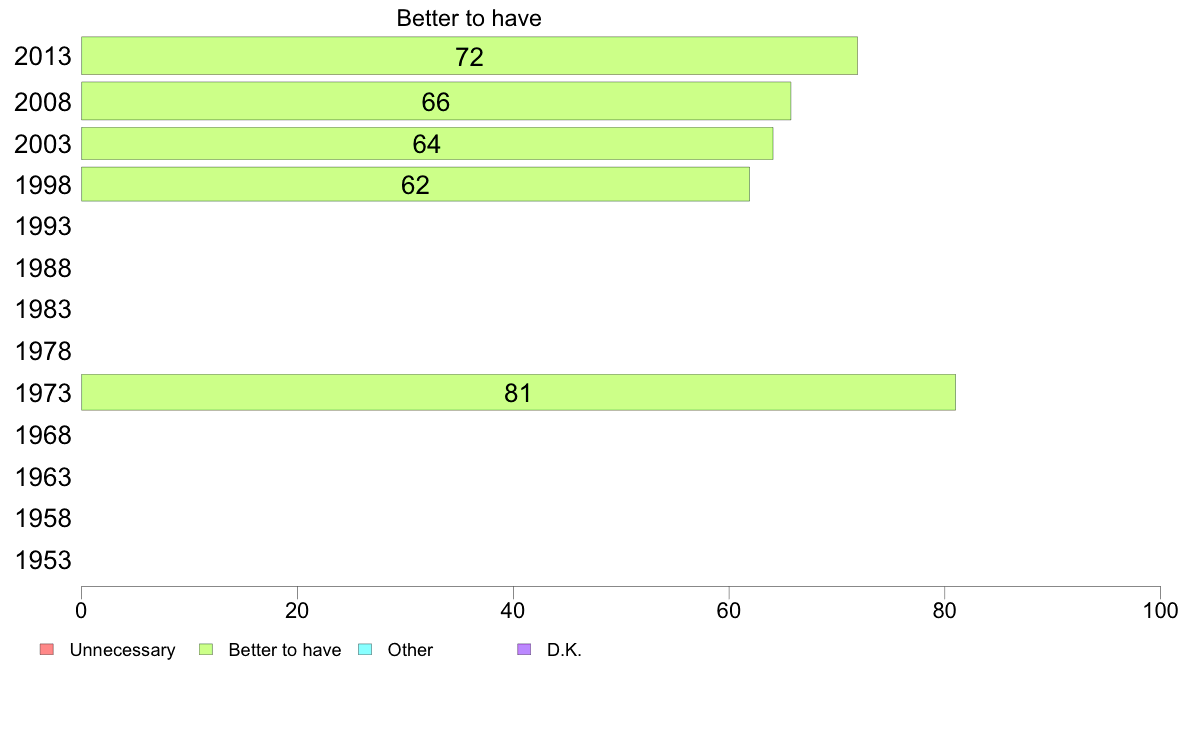Click the 1968 year axis label
Screen dimensions: 1188x736
pyautogui.click(x=42, y=436)
